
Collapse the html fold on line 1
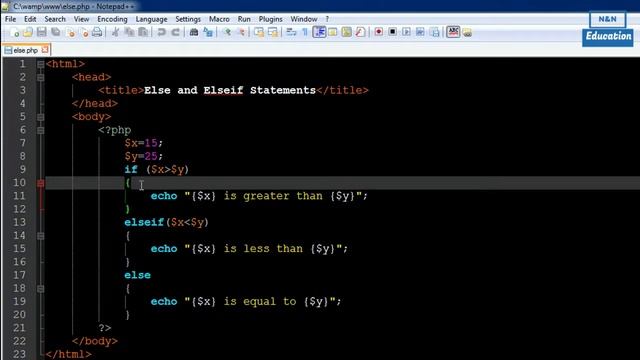(x=40, y=64)
